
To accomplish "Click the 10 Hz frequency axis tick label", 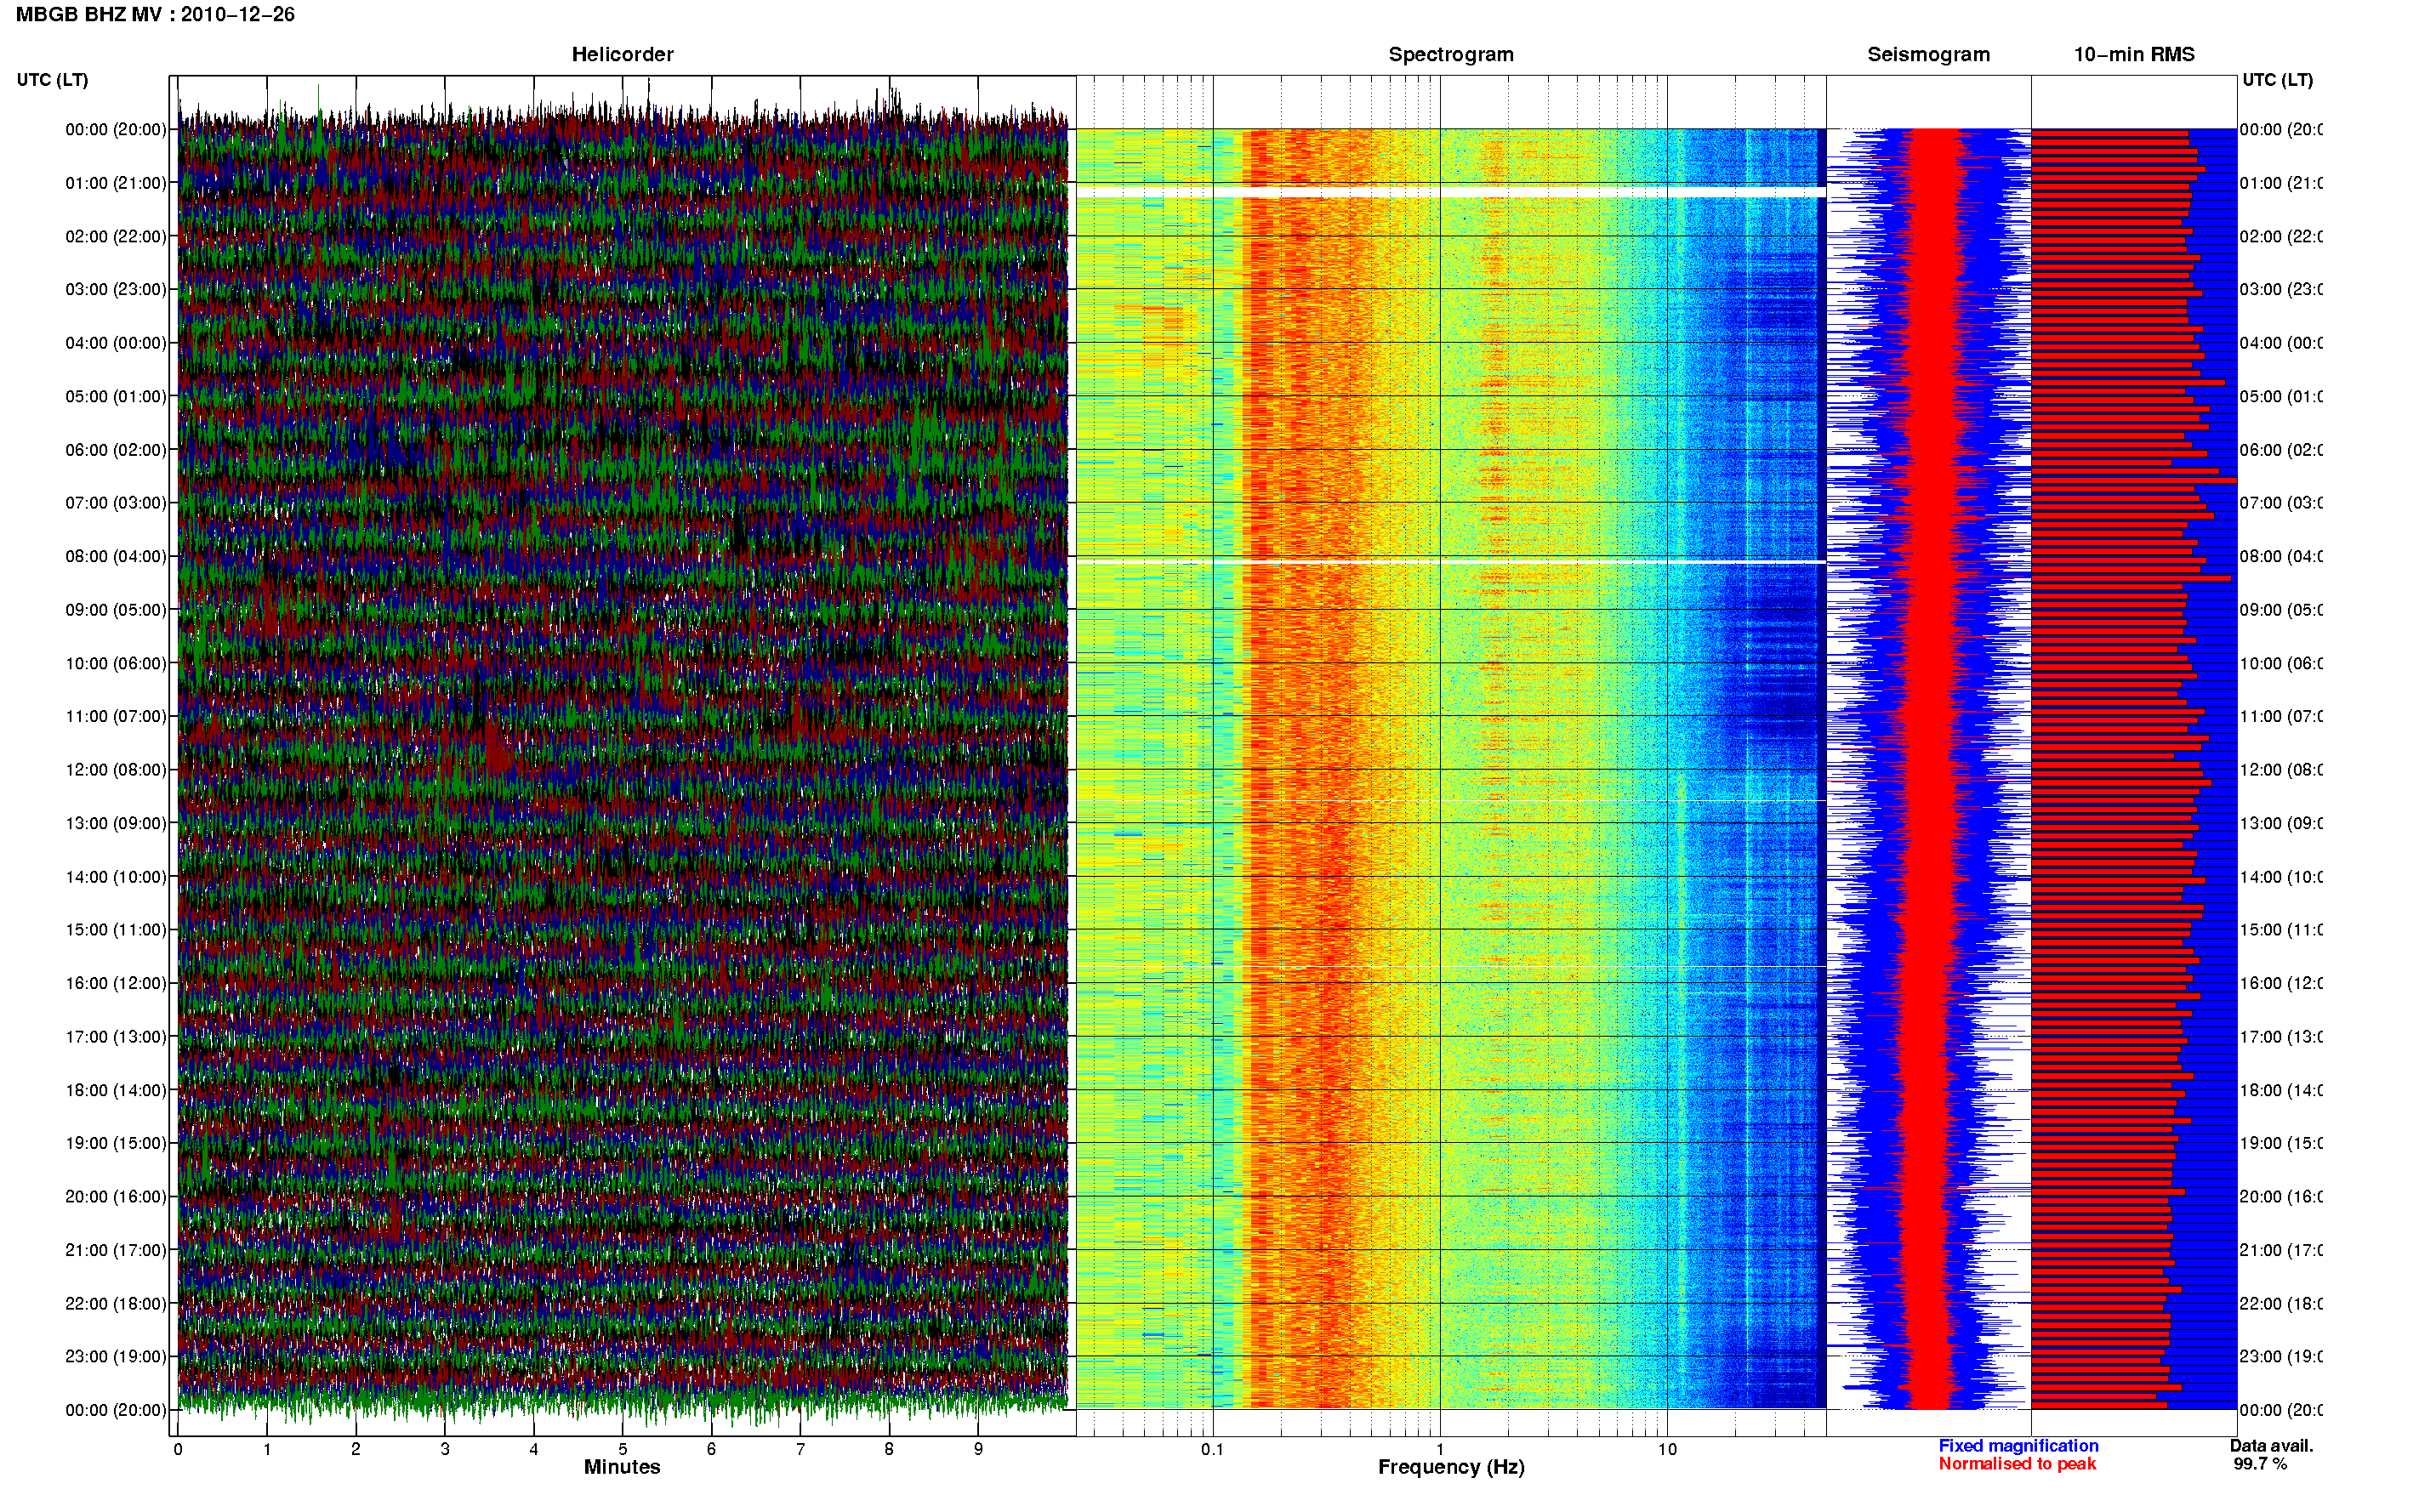I will [1667, 1449].
